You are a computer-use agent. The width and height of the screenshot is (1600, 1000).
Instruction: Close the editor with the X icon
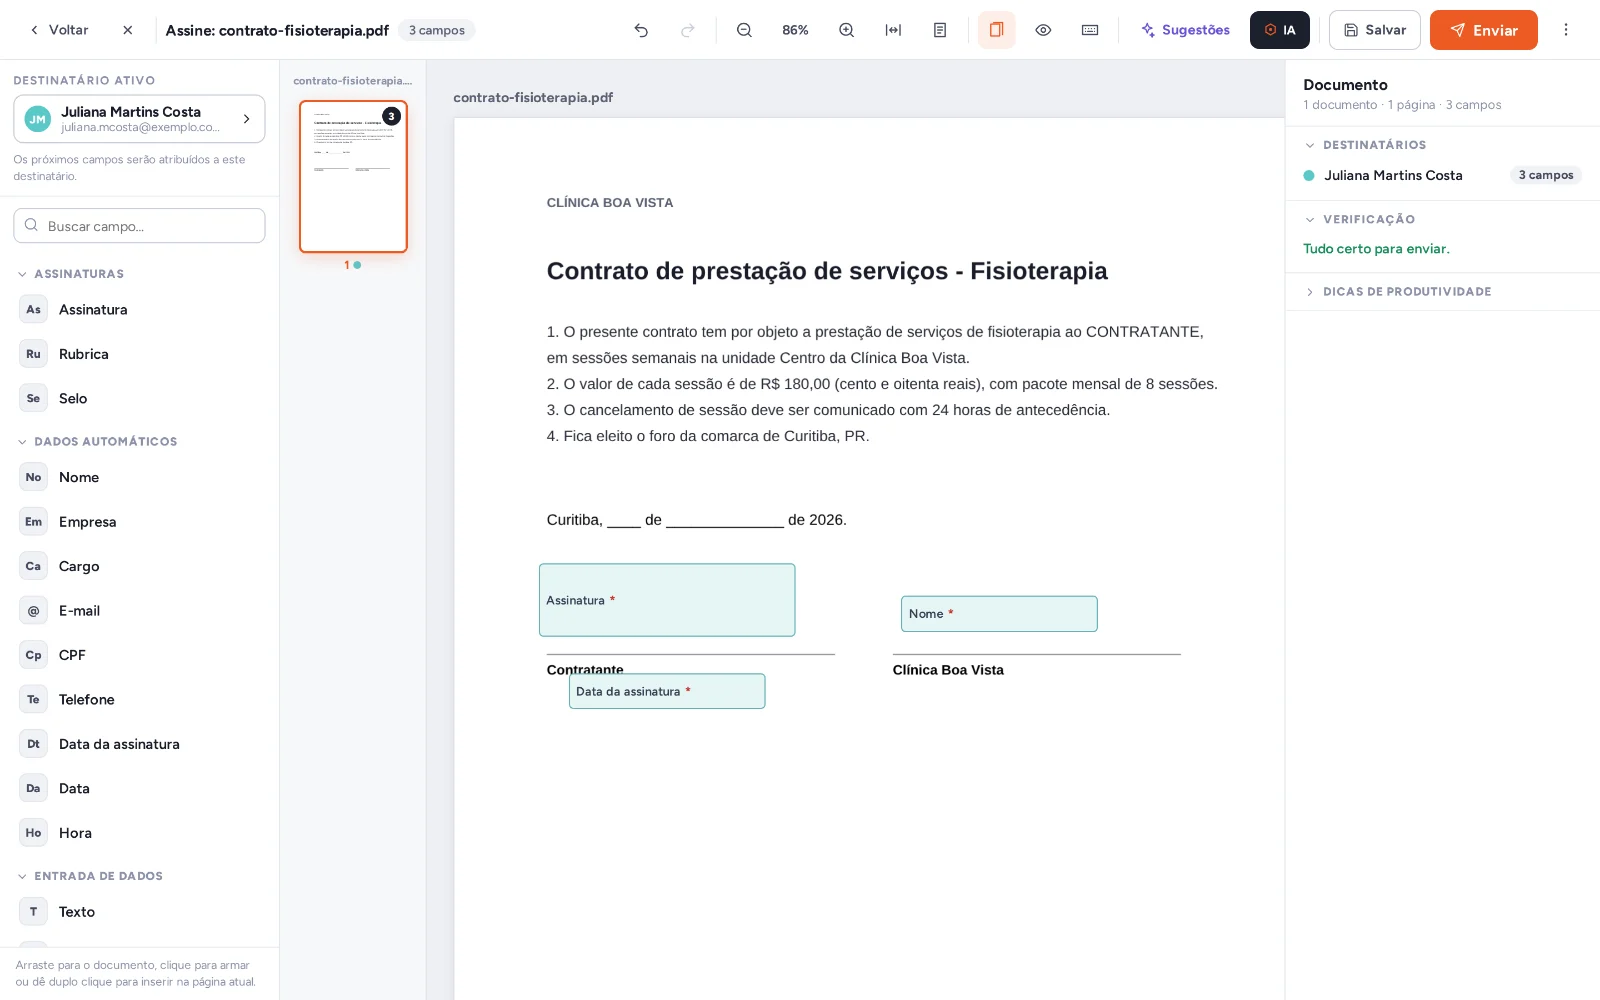[128, 30]
